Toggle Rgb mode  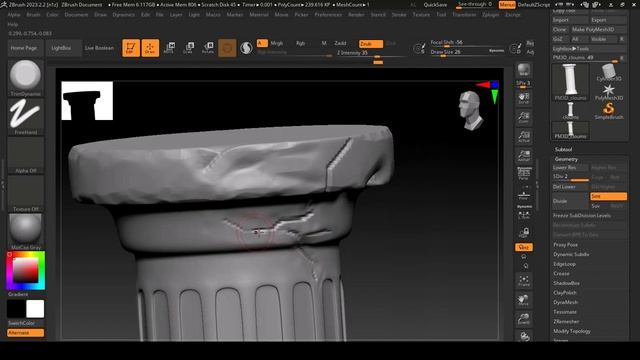pyautogui.click(x=300, y=43)
